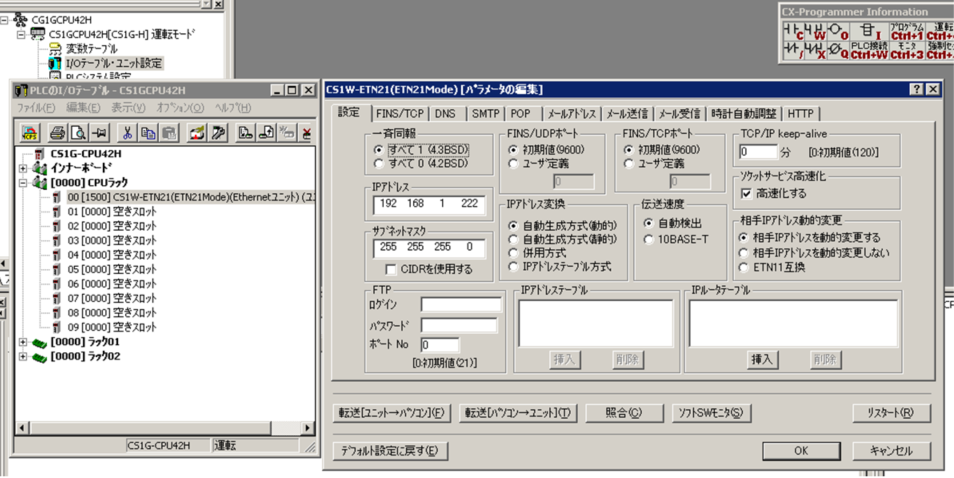Click the normally open contact icon (C)
Screen dimensions: 954x478
(x=793, y=31)
